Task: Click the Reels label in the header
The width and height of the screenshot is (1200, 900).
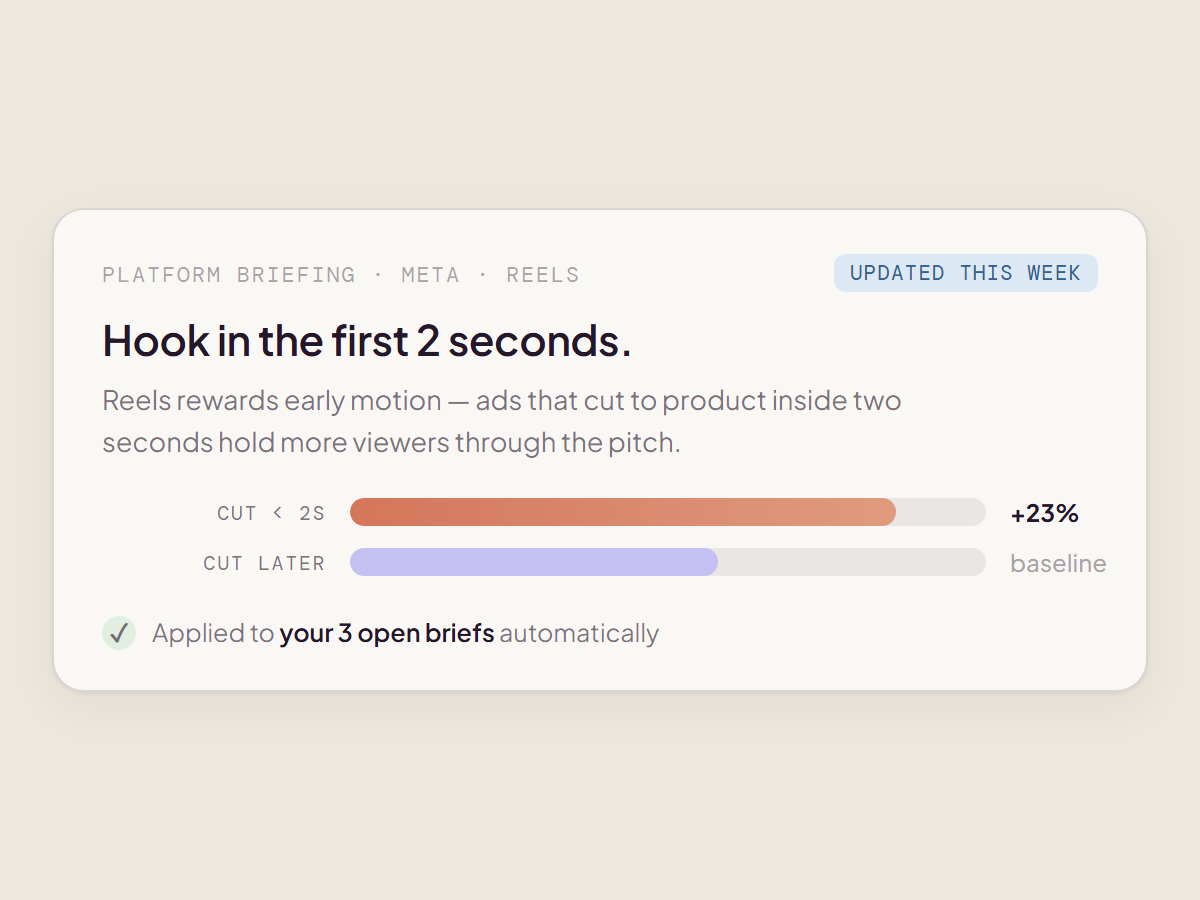Action: coord(543,275)
